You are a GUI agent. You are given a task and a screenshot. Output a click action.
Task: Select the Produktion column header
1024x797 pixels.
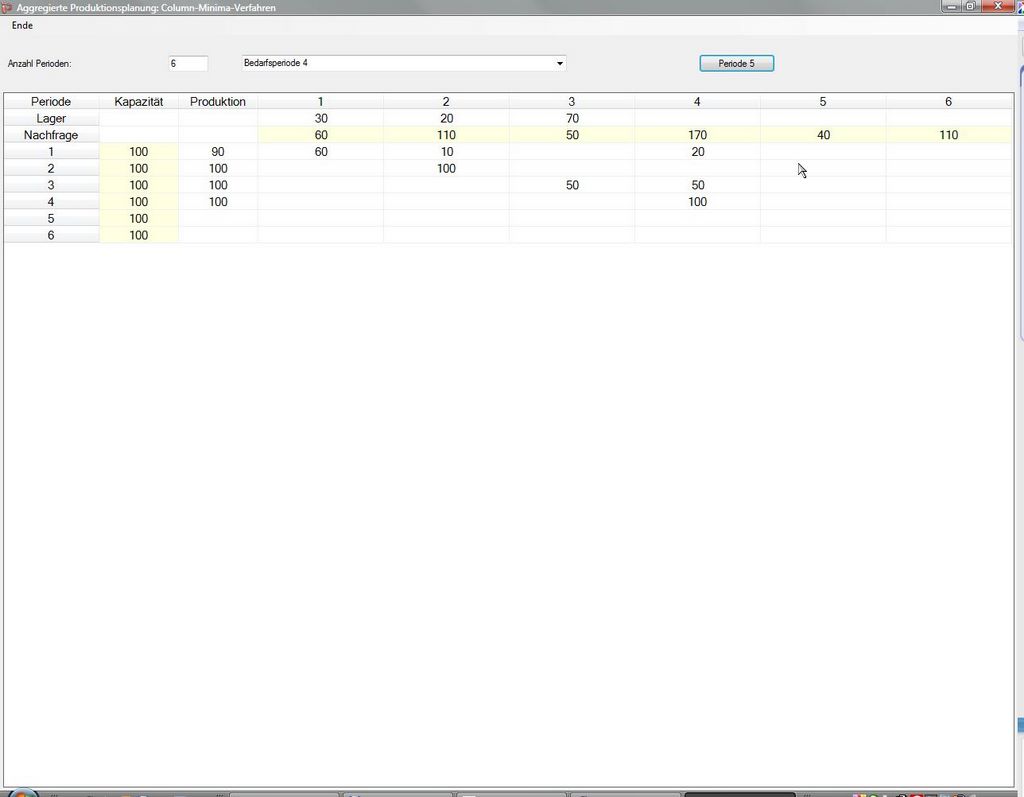coord(218,102)
